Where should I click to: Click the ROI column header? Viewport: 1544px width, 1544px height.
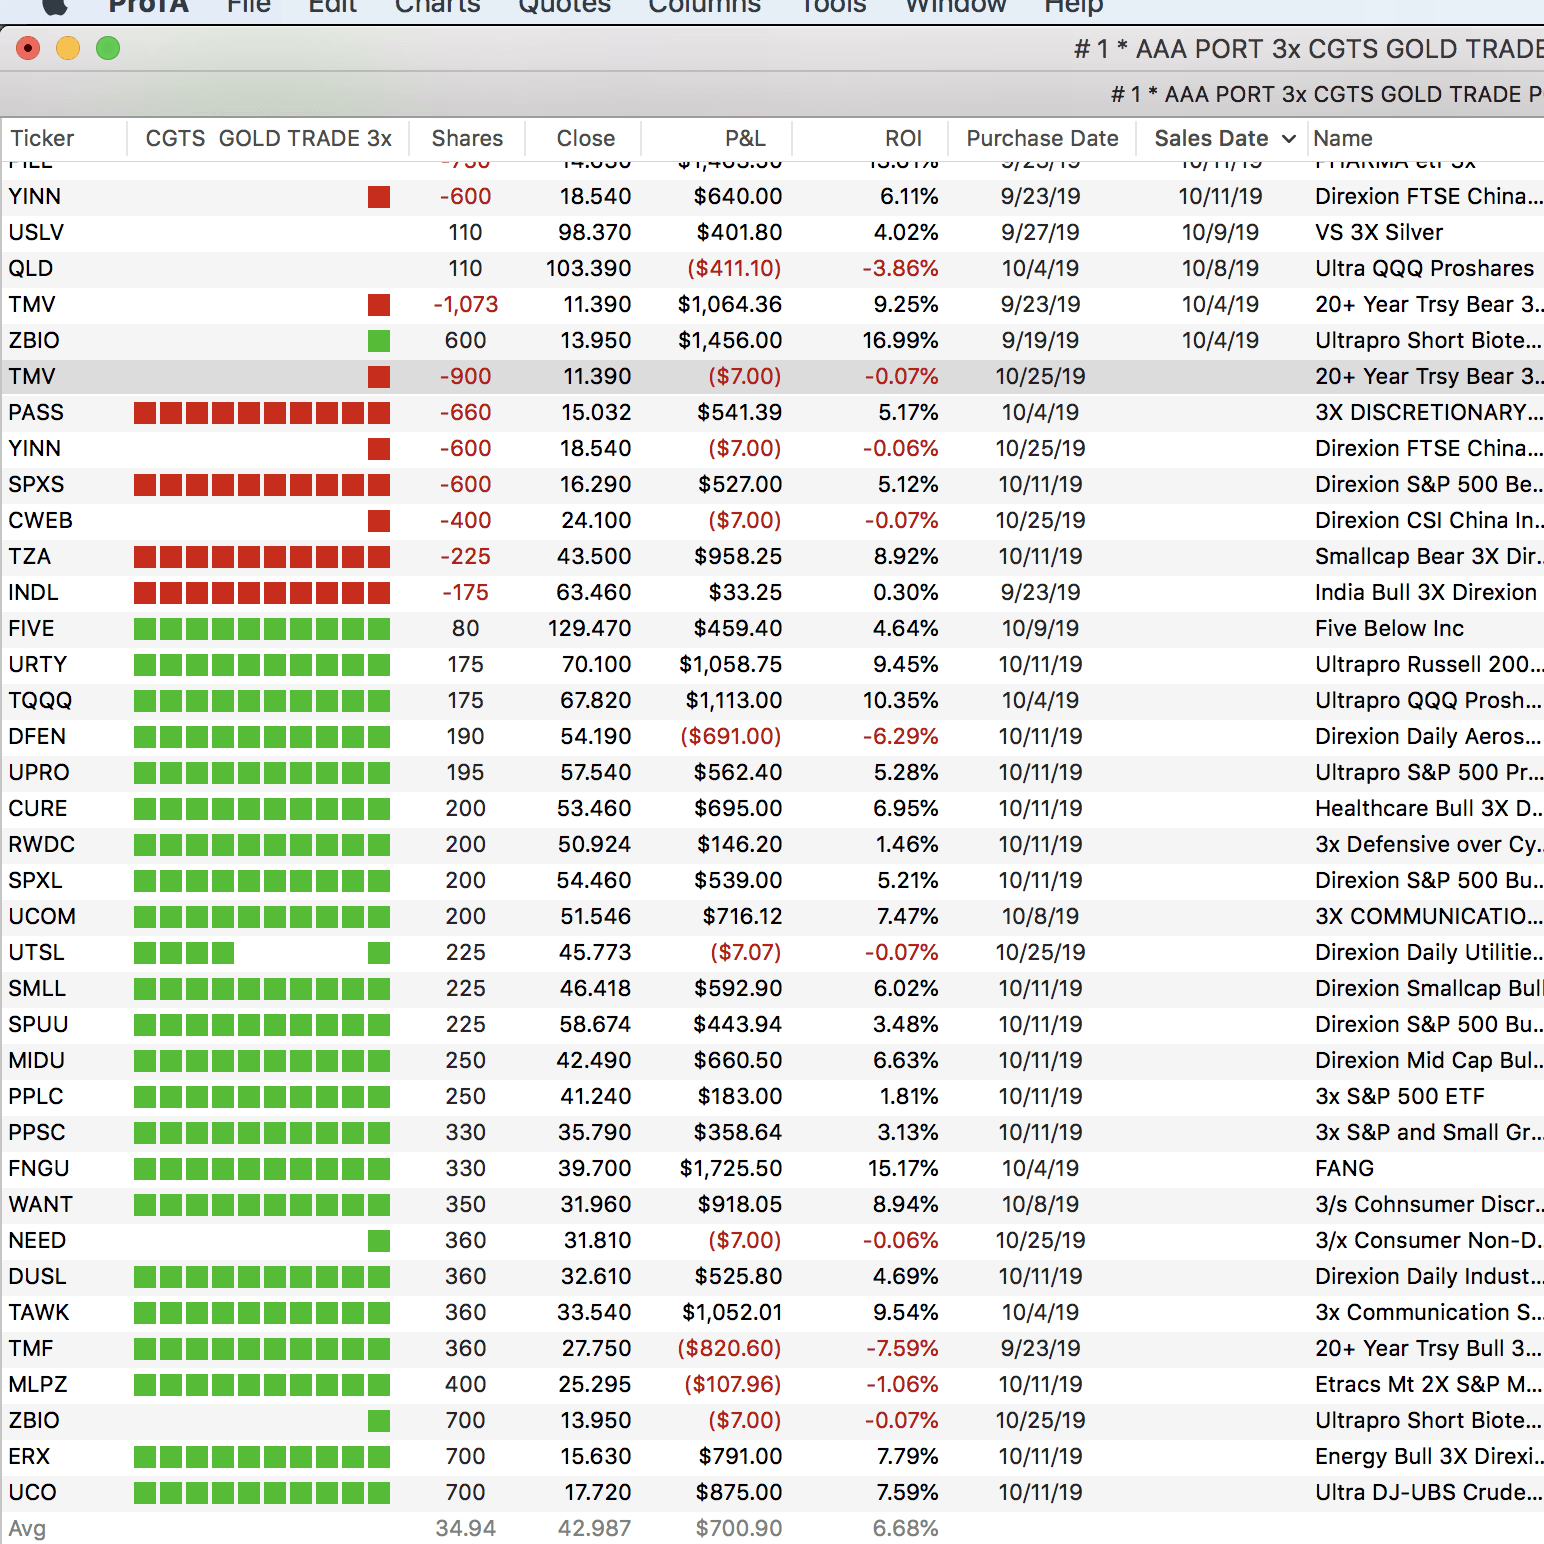(903, 139)
